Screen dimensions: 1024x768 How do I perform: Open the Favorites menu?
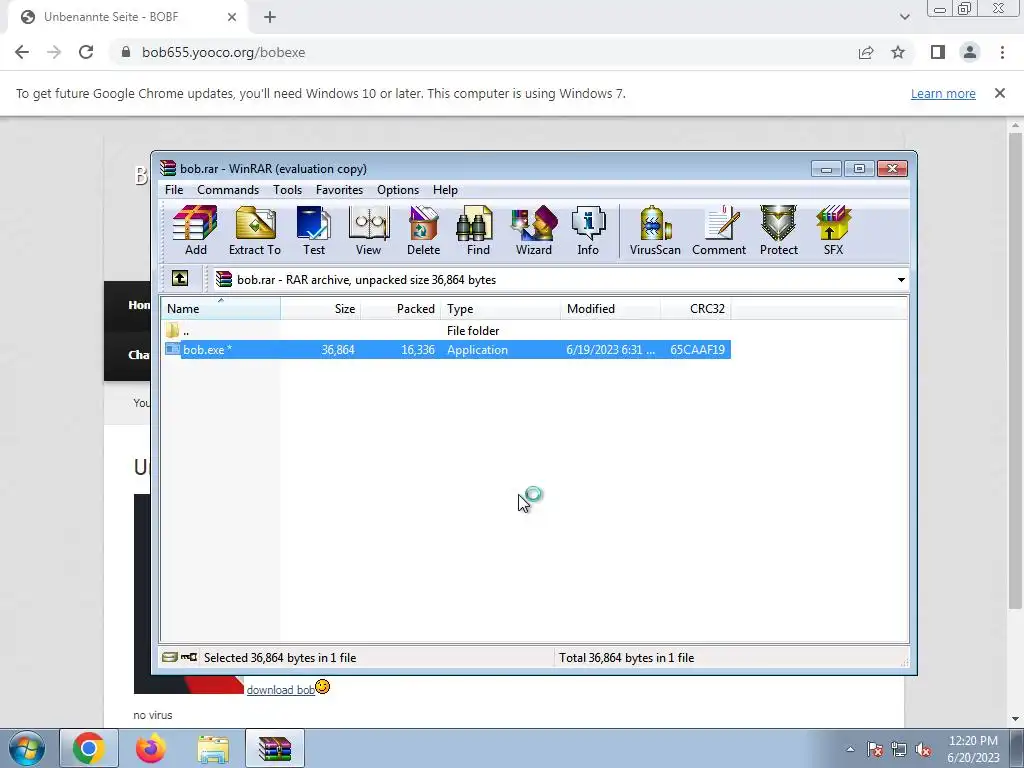339,189
